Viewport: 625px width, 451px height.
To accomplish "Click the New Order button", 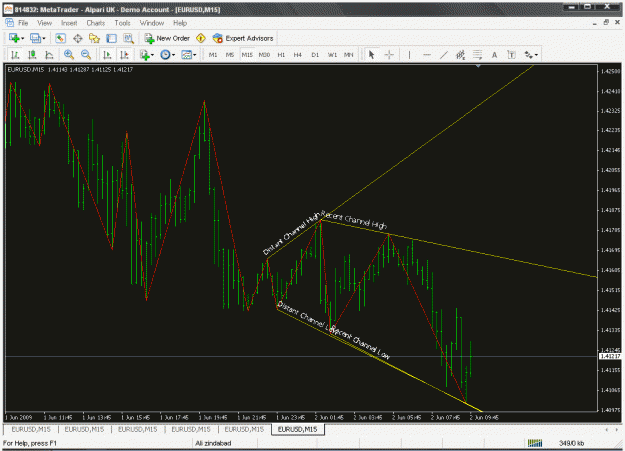I will pos(167,38).
